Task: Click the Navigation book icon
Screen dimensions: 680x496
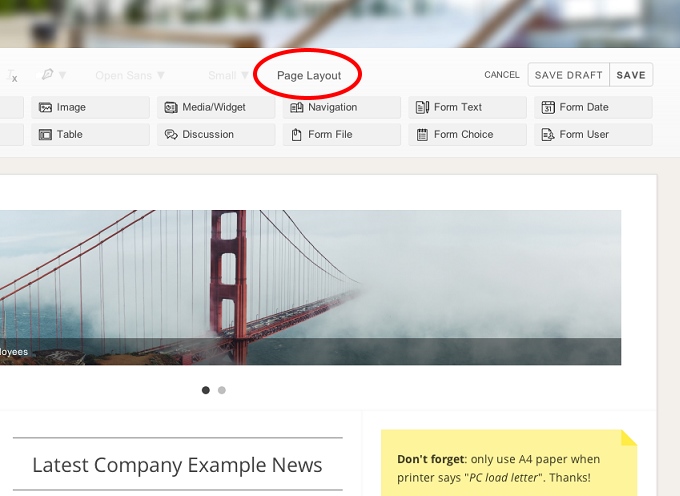Action: 297,108
